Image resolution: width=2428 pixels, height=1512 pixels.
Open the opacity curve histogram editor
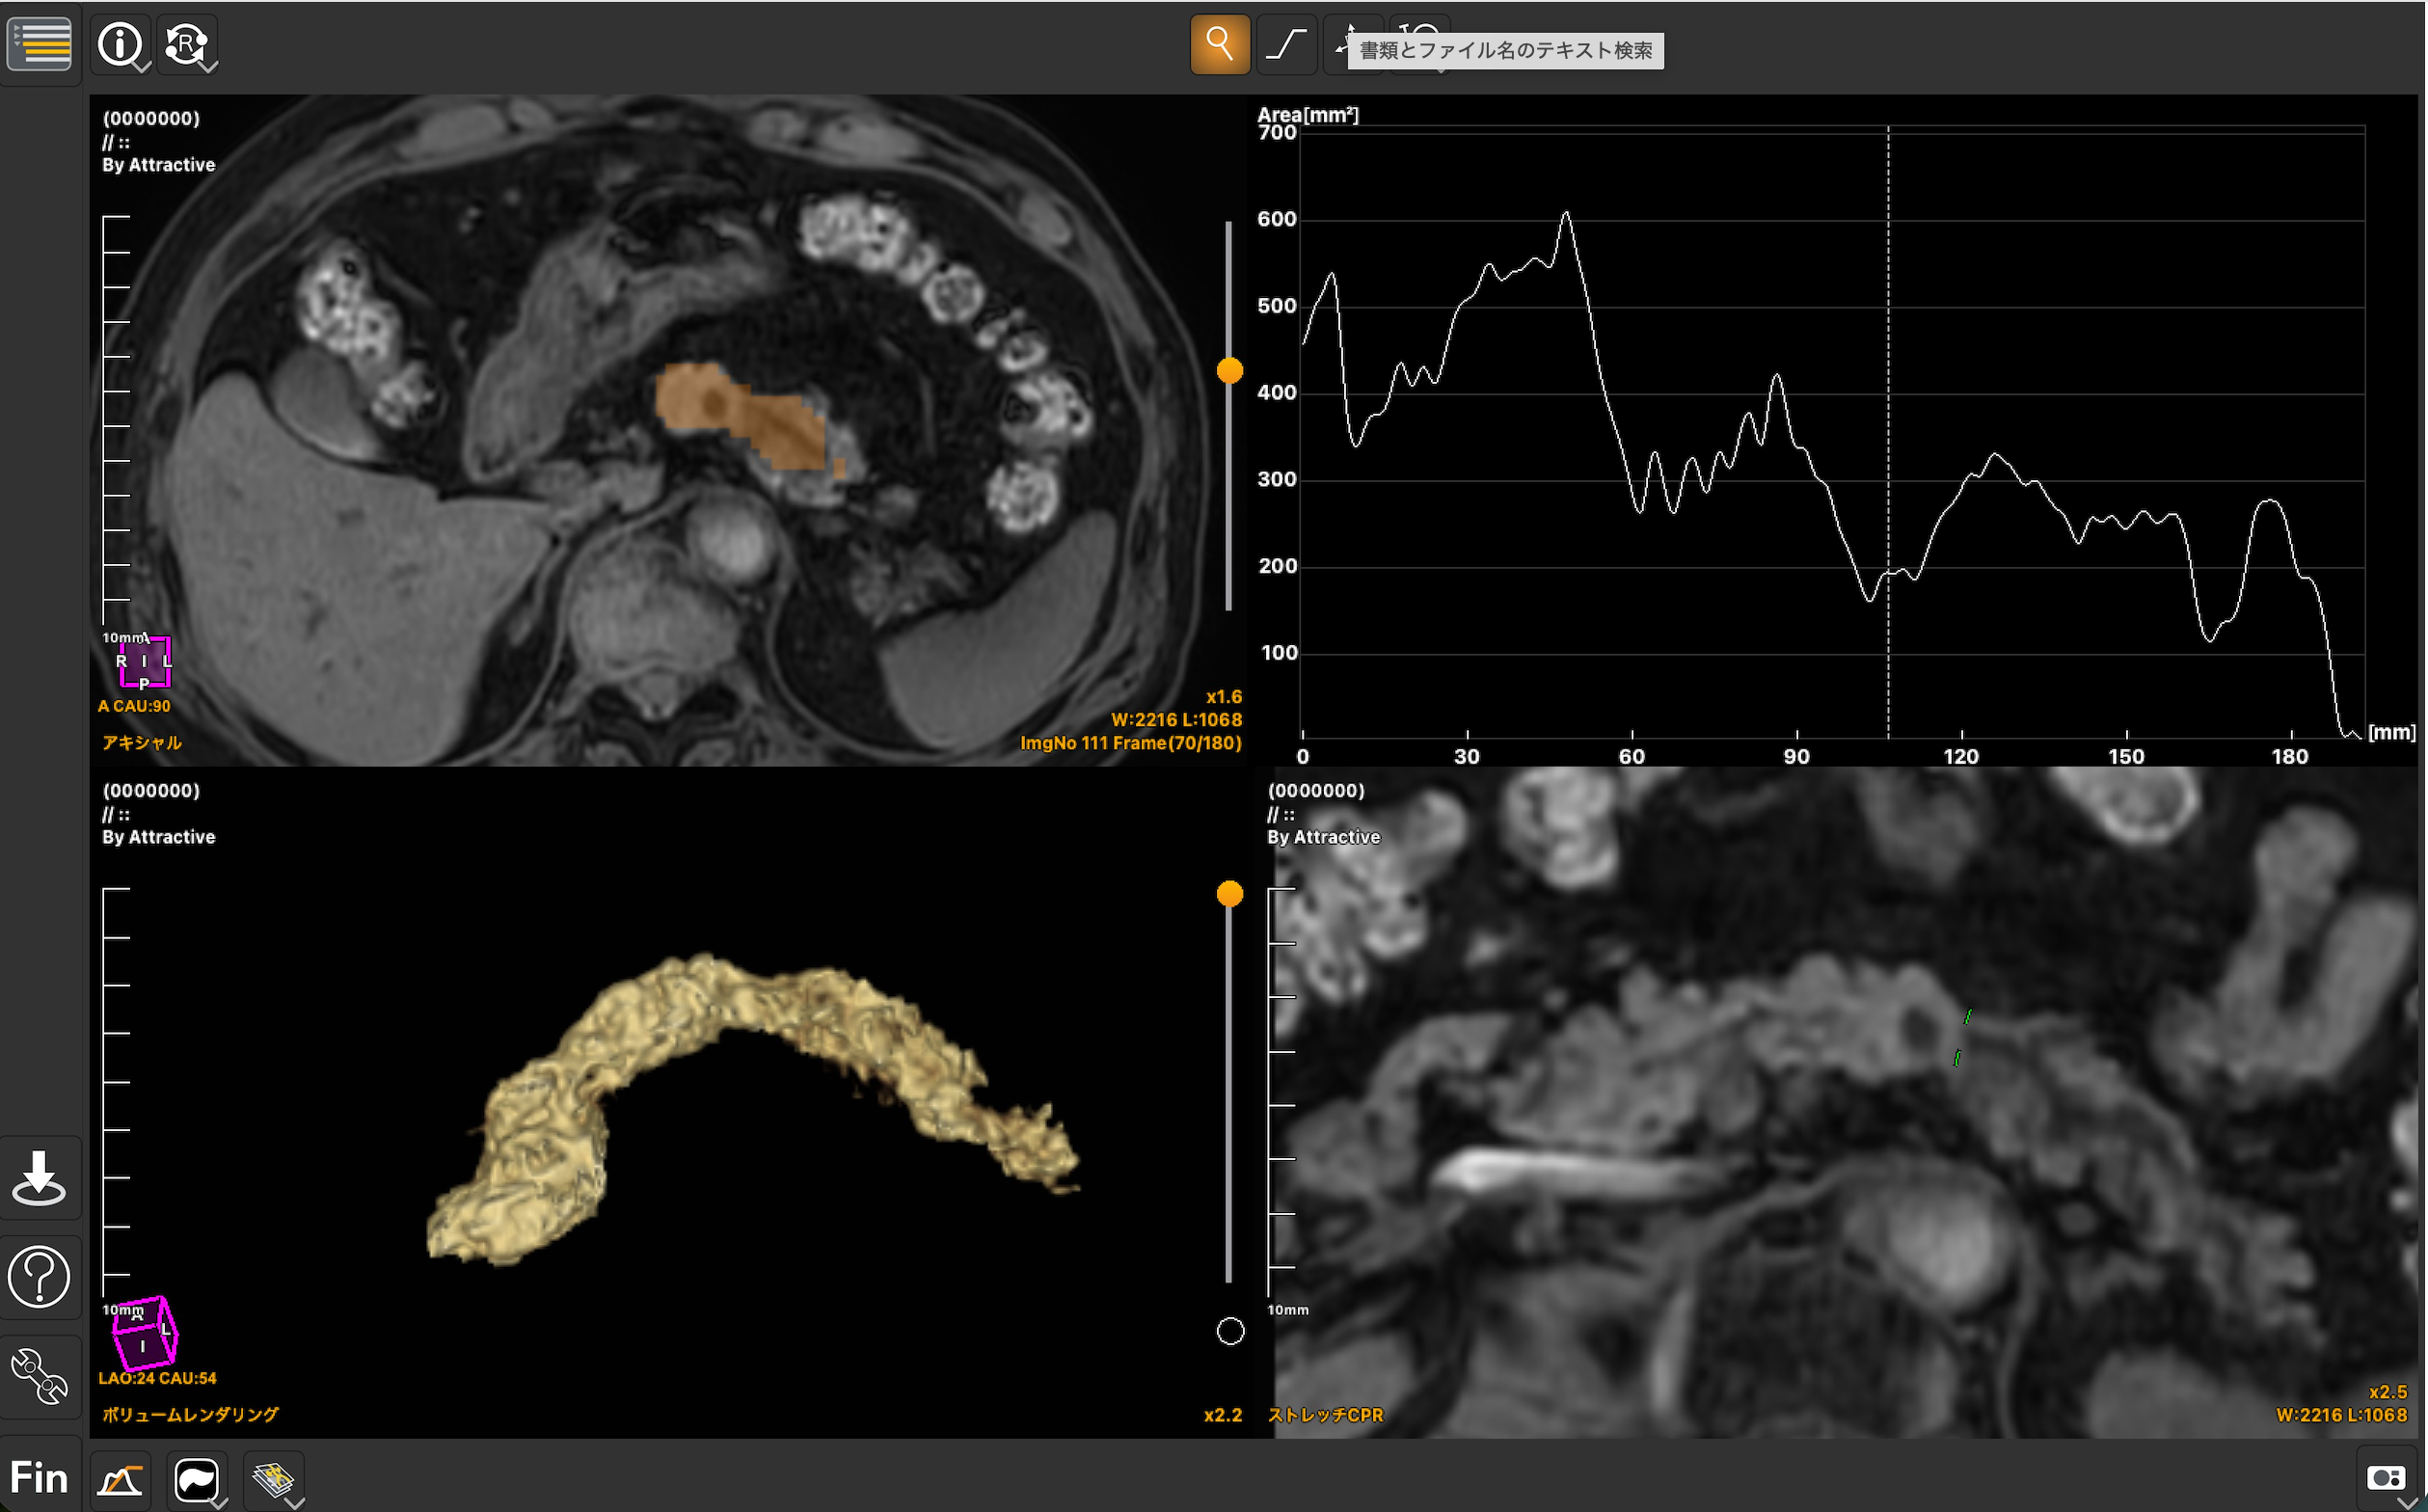(120, 1479)
